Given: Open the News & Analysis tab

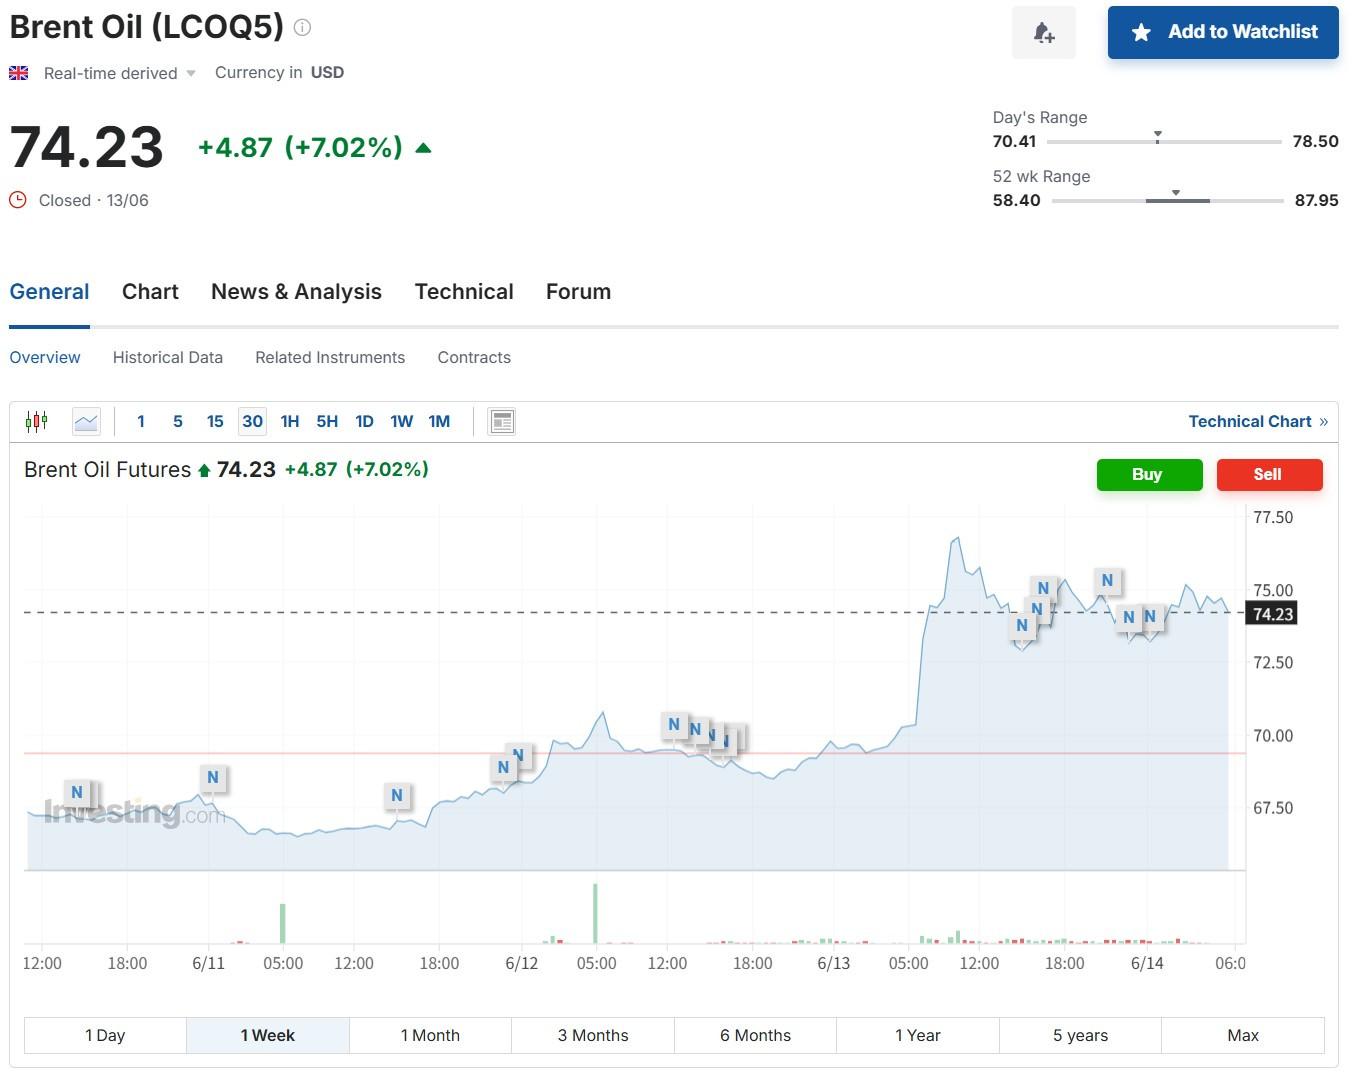Looking at the screenshot, I should click(296, 292).
